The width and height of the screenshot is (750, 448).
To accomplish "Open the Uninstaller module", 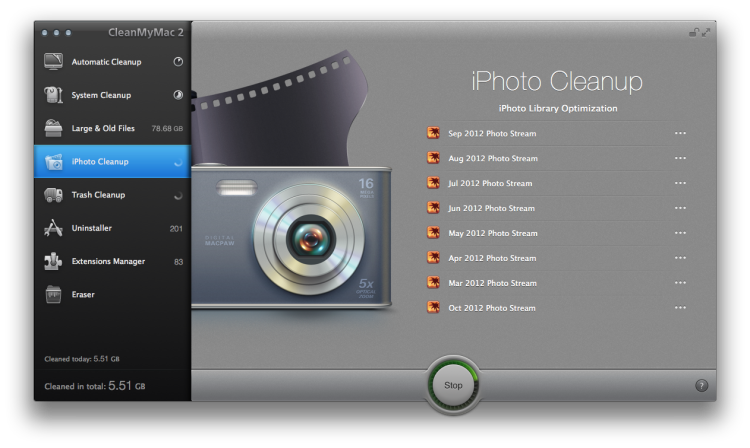I will click(x=112, y=228).
